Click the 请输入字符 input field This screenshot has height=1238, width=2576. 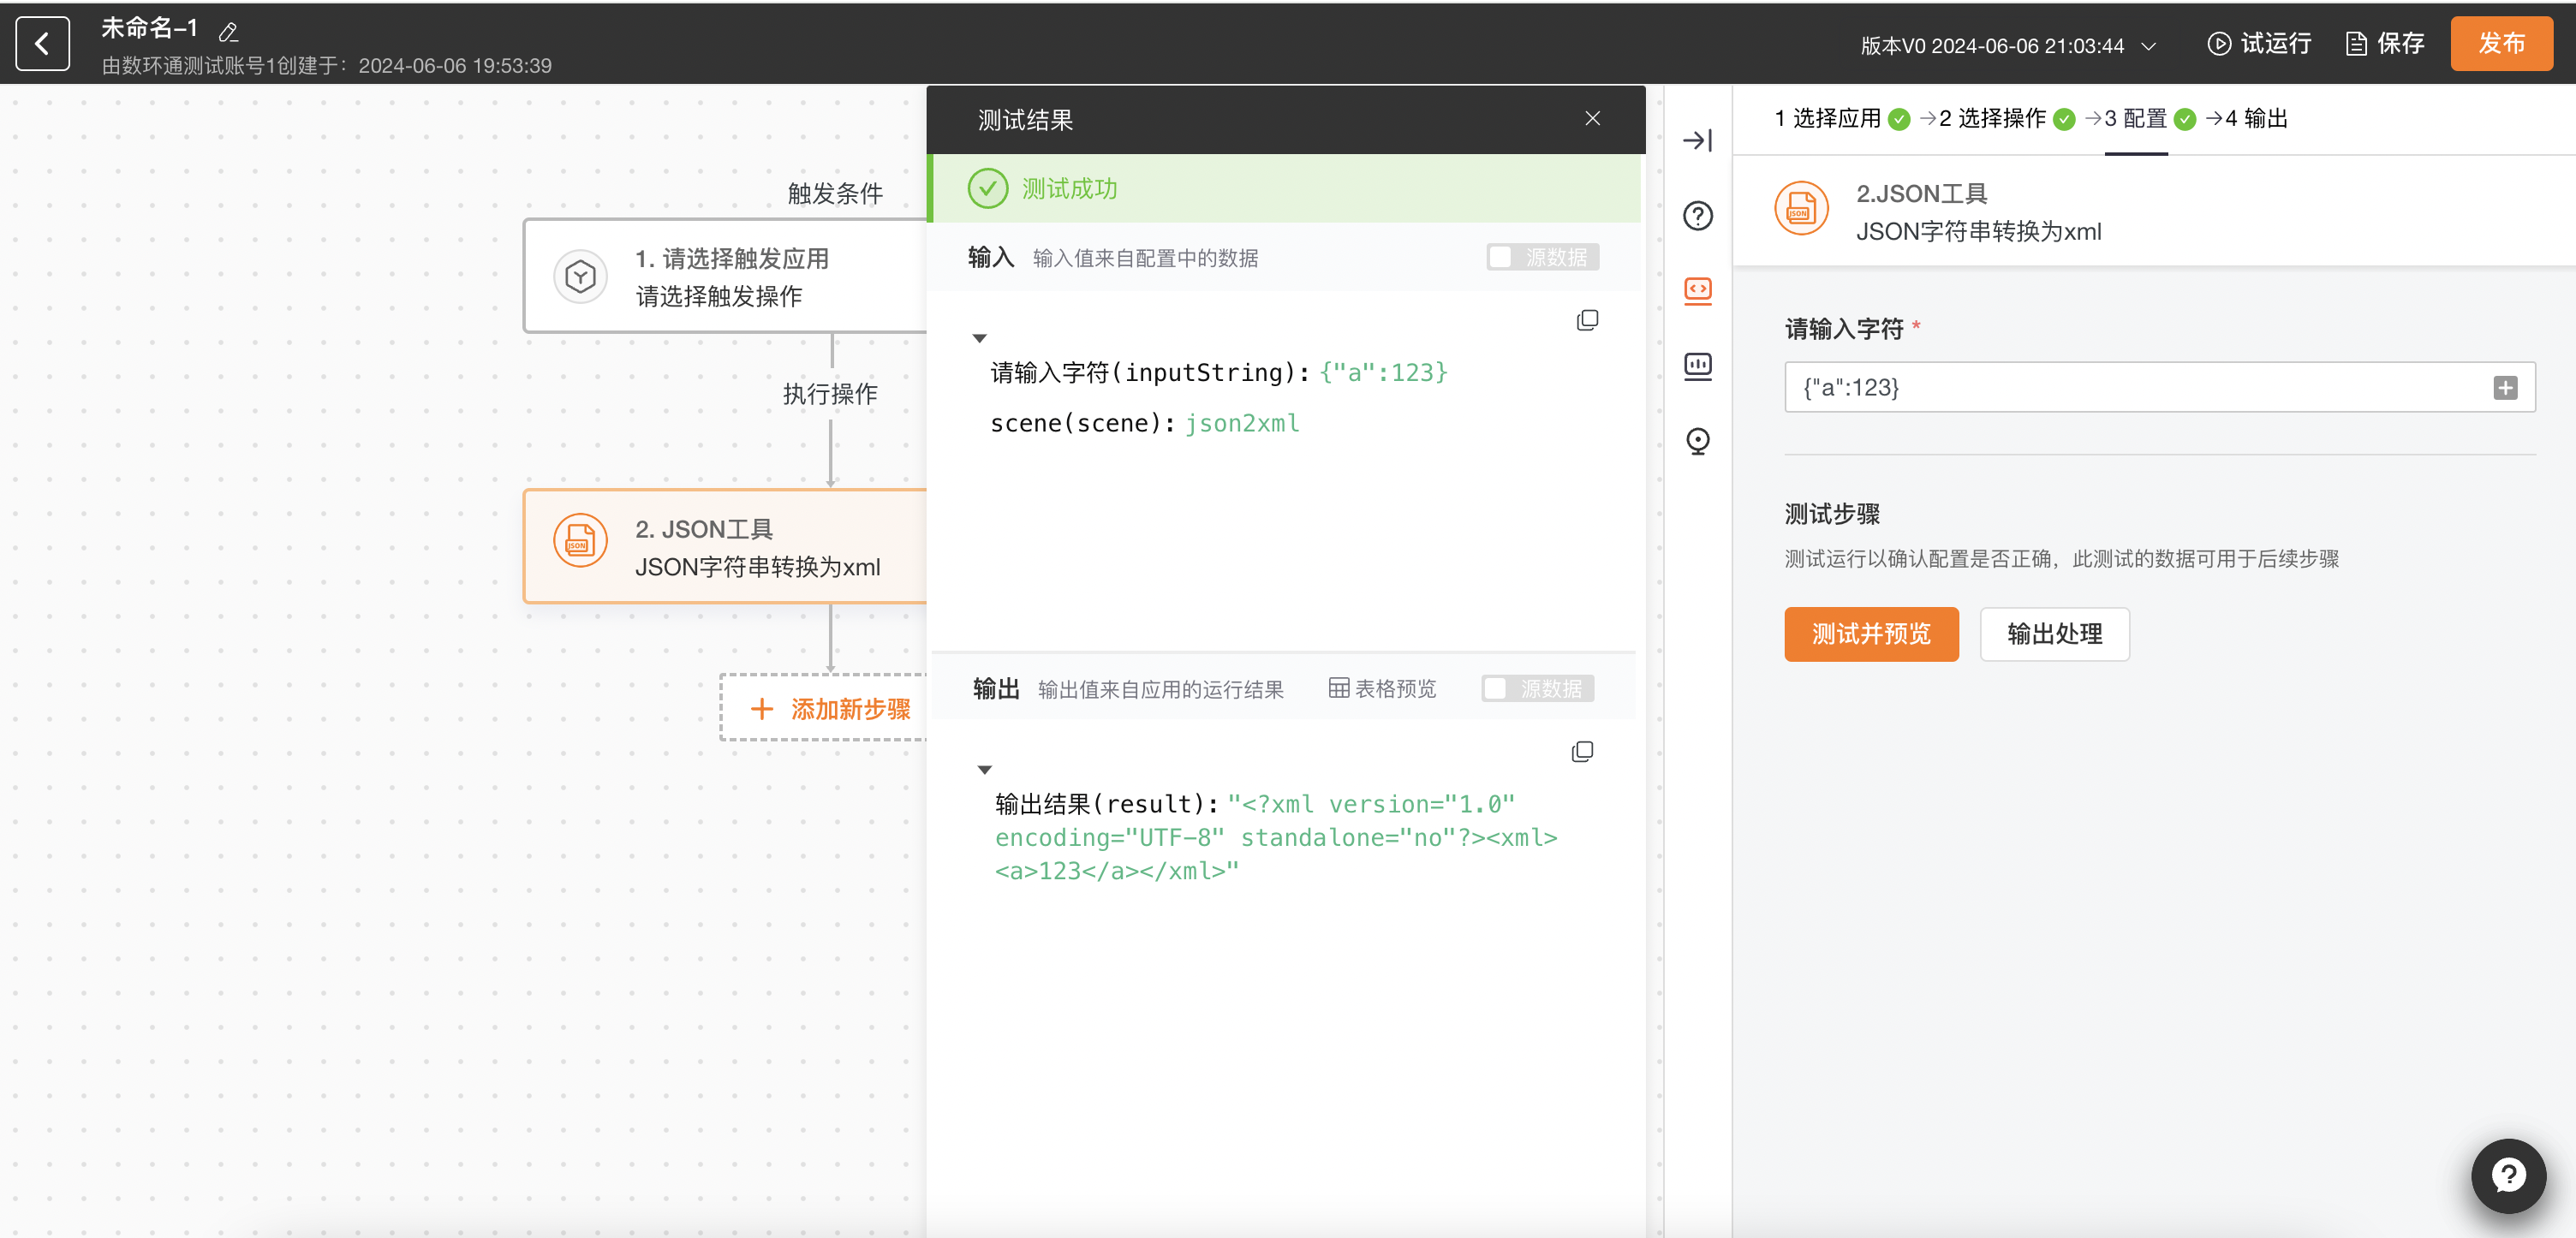point(2159,387)
